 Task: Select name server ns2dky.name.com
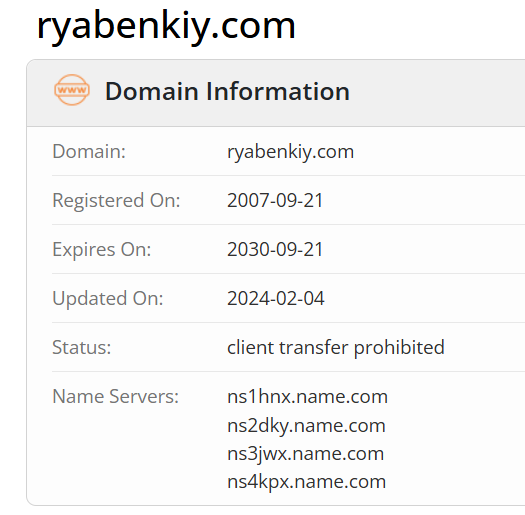pyautogui.click(x=306, y=426)
